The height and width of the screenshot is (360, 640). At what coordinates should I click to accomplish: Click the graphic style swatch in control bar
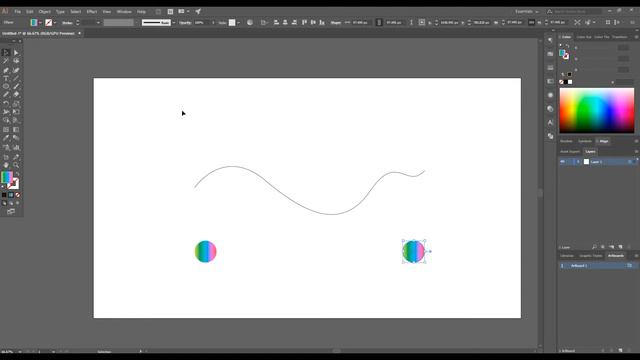(x=232, y=23)
